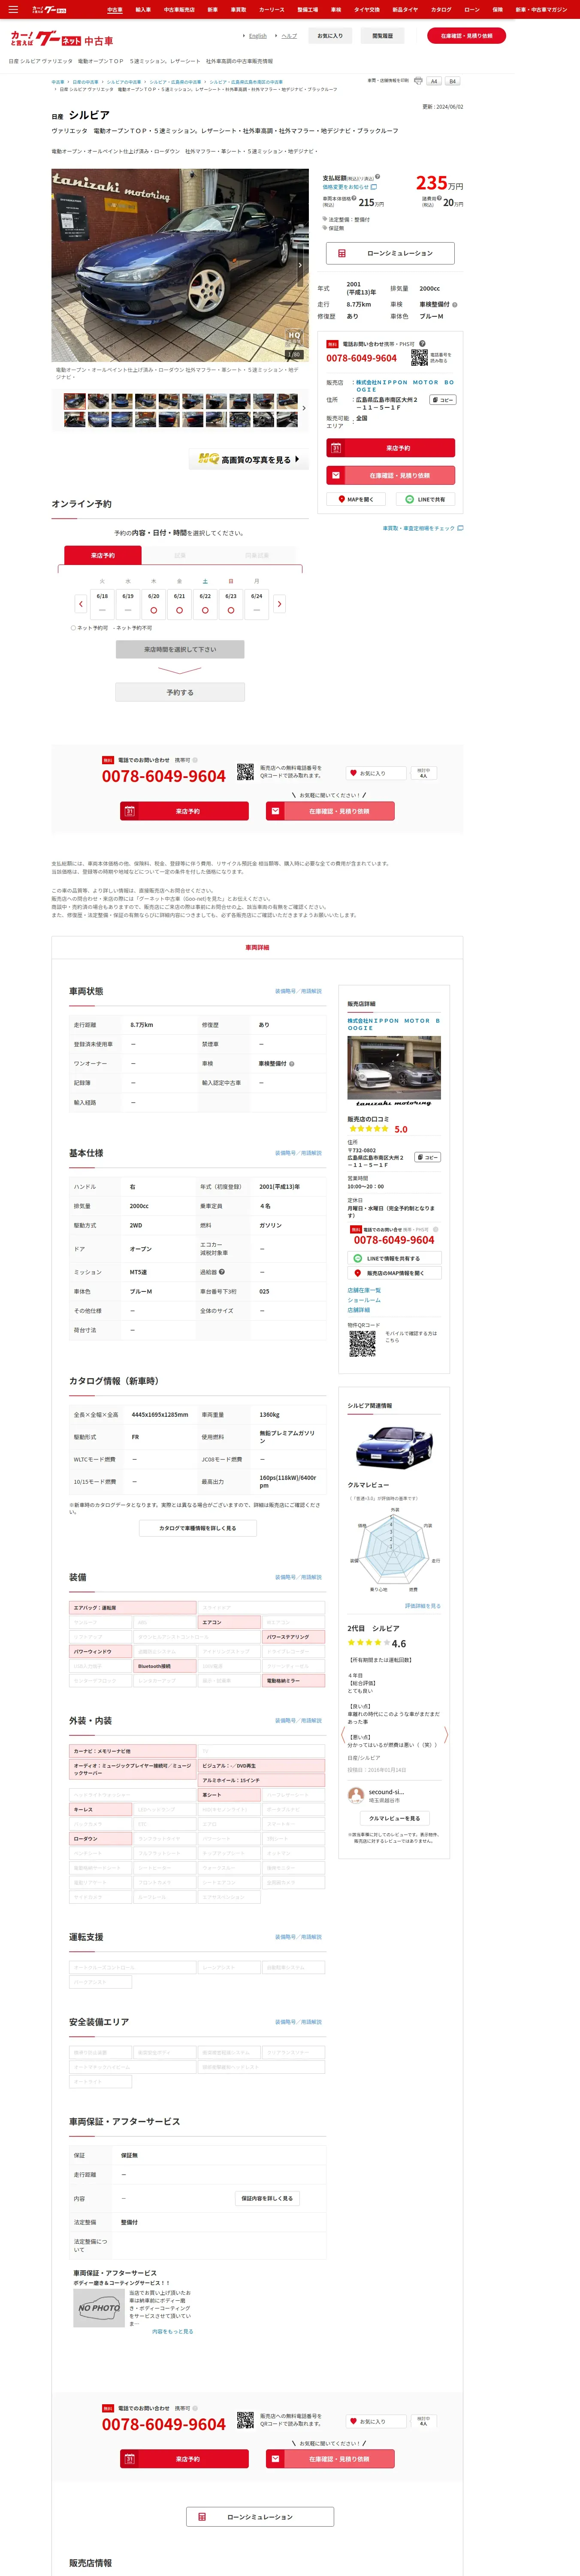
Task: Show previous review with left chevron
Action: click(343, 1735)
